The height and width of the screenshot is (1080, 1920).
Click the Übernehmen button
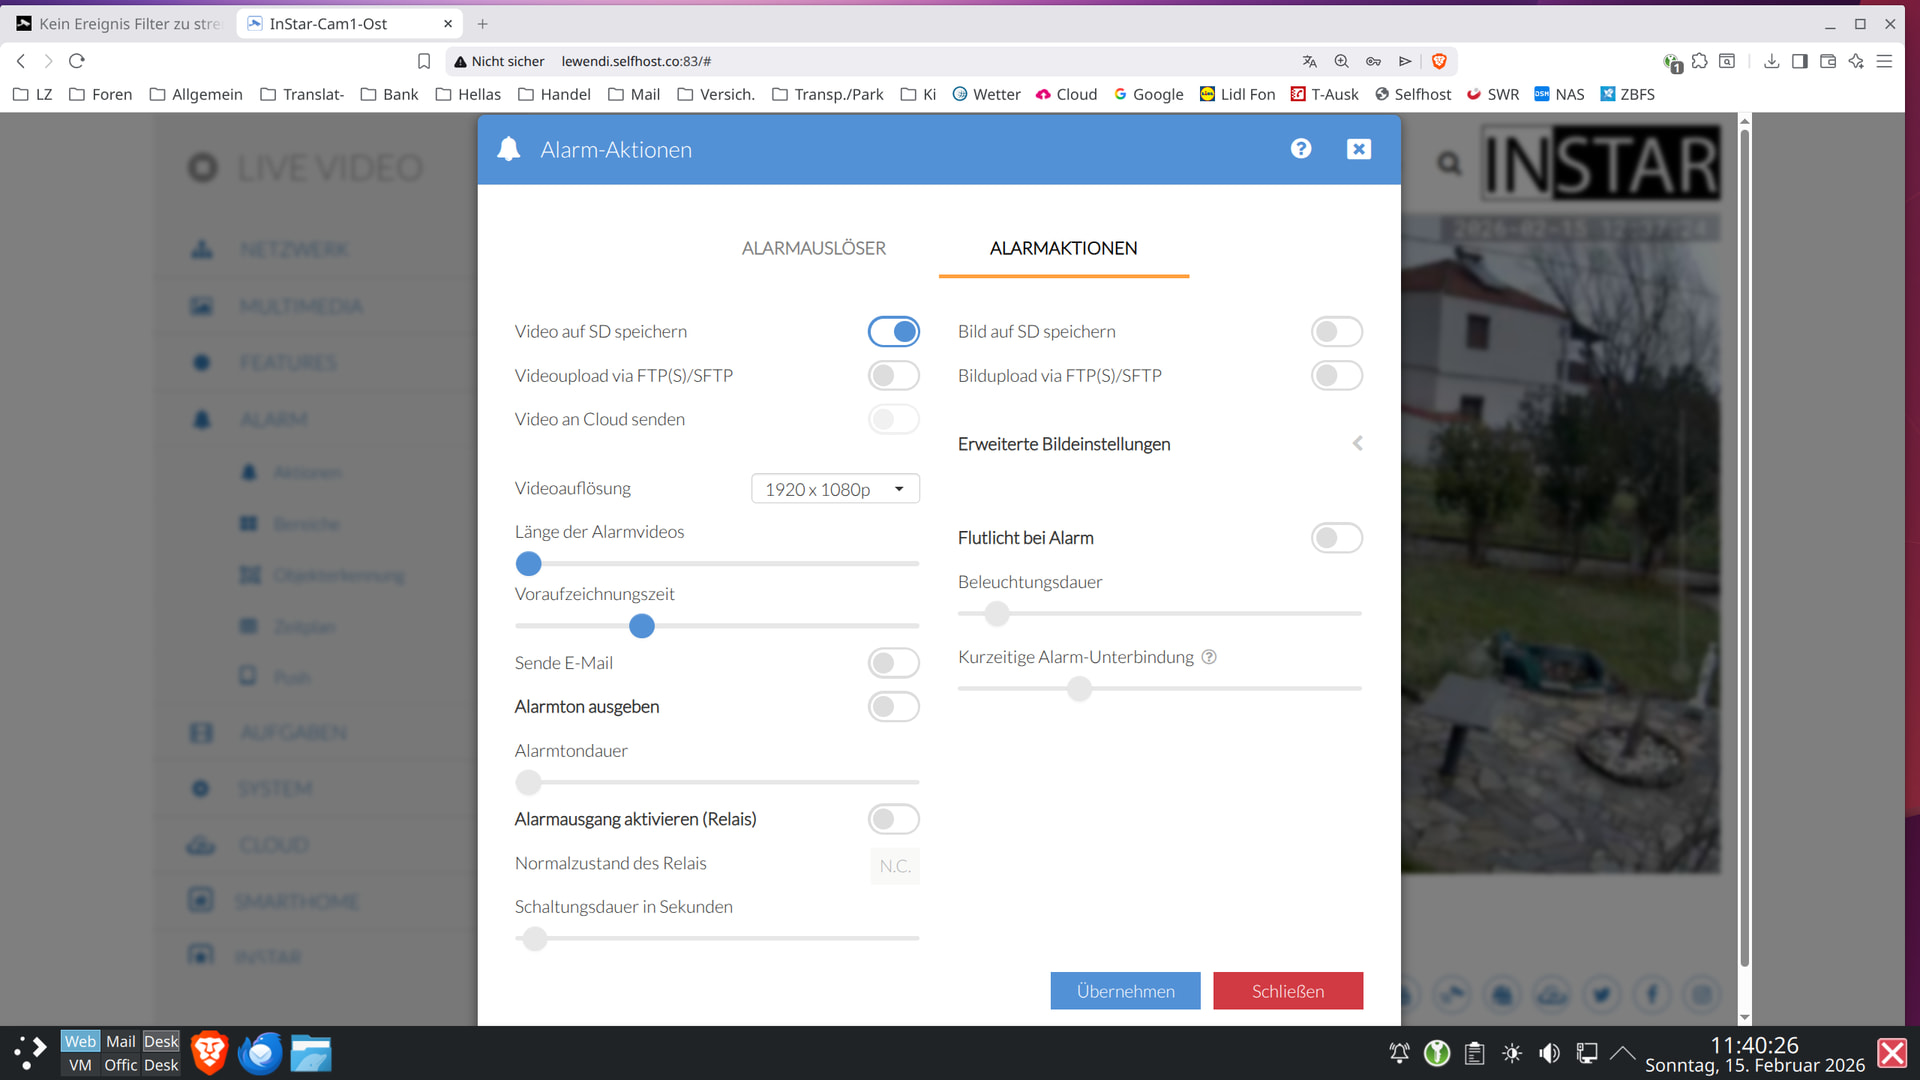(1125, 991)
